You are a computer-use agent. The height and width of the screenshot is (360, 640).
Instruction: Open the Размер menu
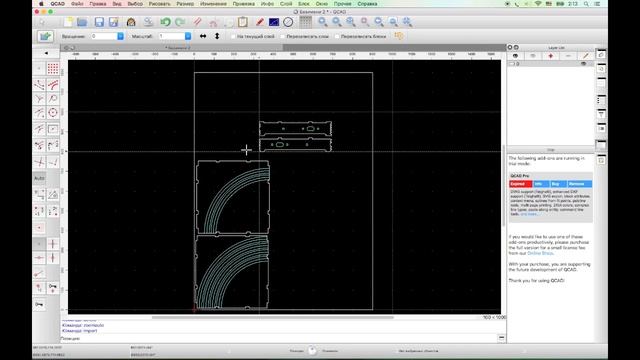click(185, 4)
